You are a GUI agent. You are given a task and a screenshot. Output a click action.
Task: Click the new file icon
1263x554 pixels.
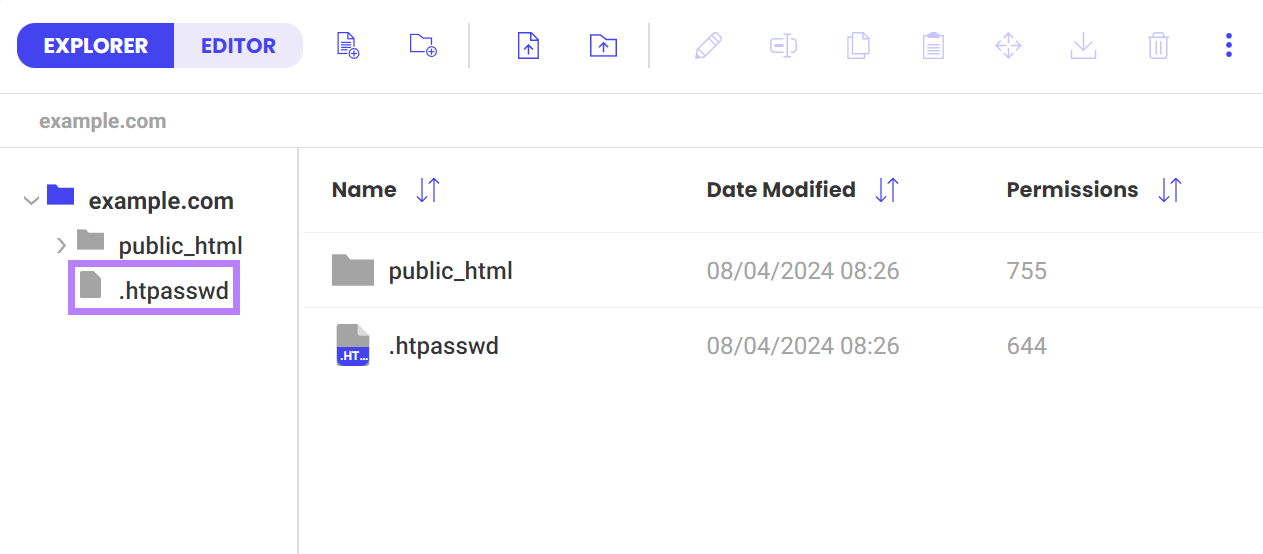coord(347,45)
